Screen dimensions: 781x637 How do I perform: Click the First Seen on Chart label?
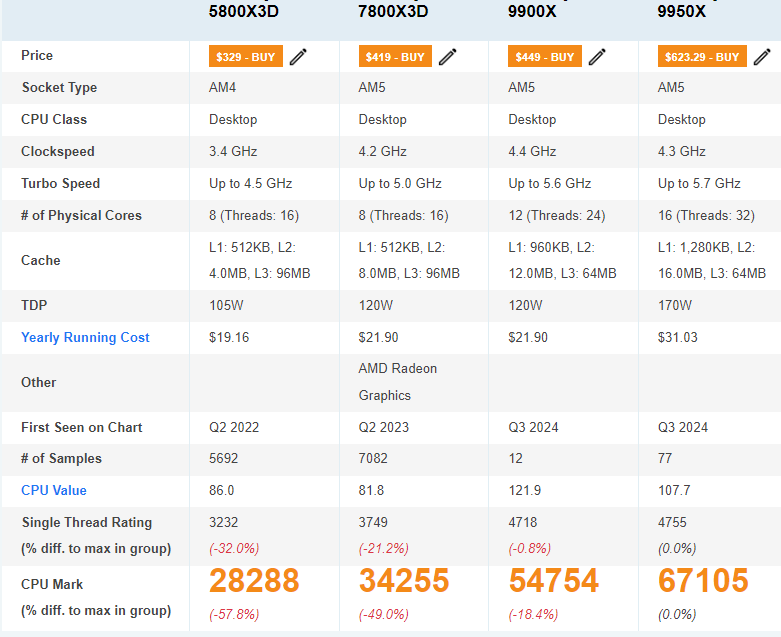pos(82,427)
